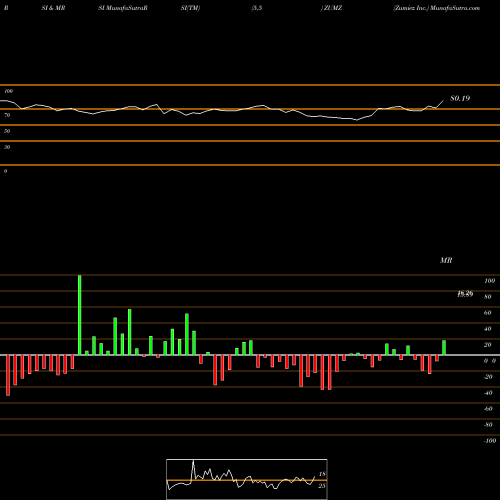Click the RSI axis label 30

pos(7,147)
